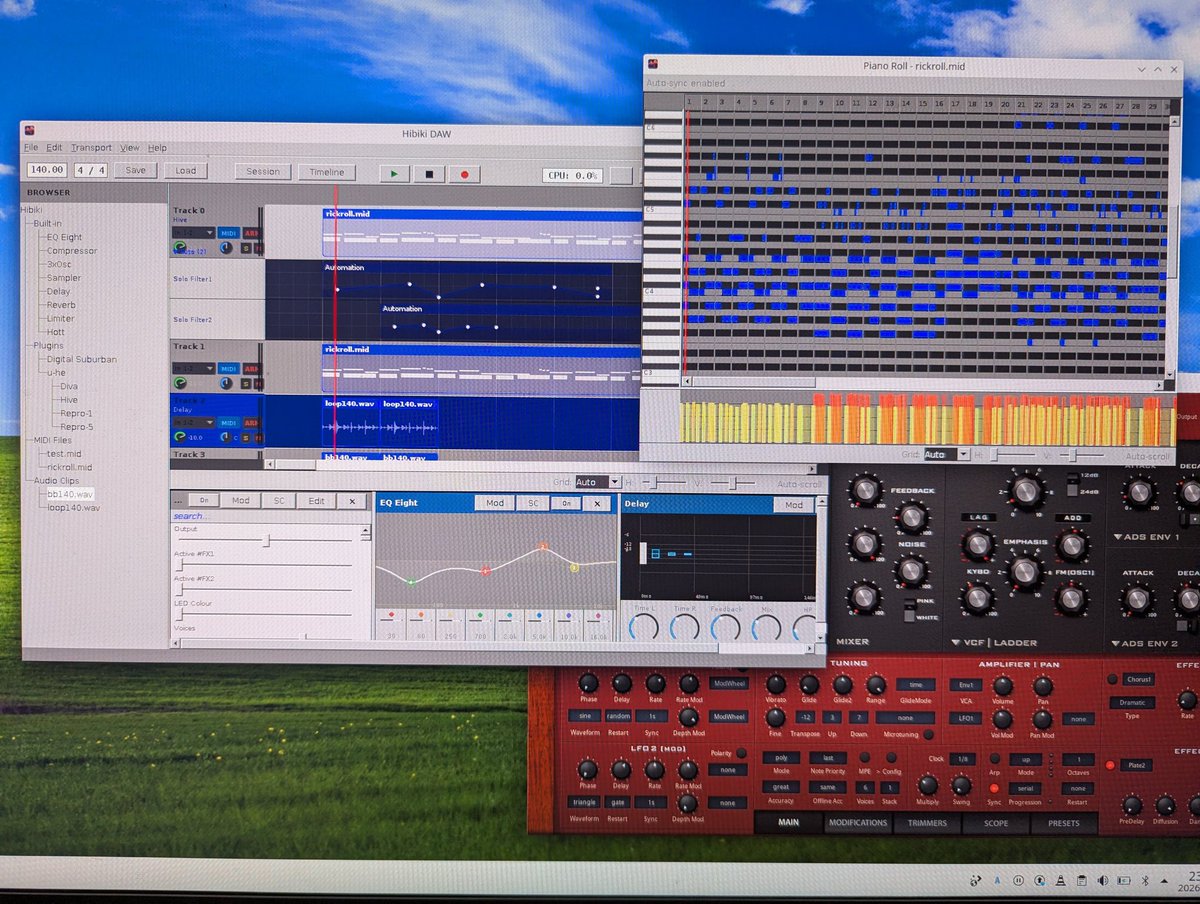
Task: Switch to the PRESETS tab
Action: pyautogui.click(x=1062, y=824)
